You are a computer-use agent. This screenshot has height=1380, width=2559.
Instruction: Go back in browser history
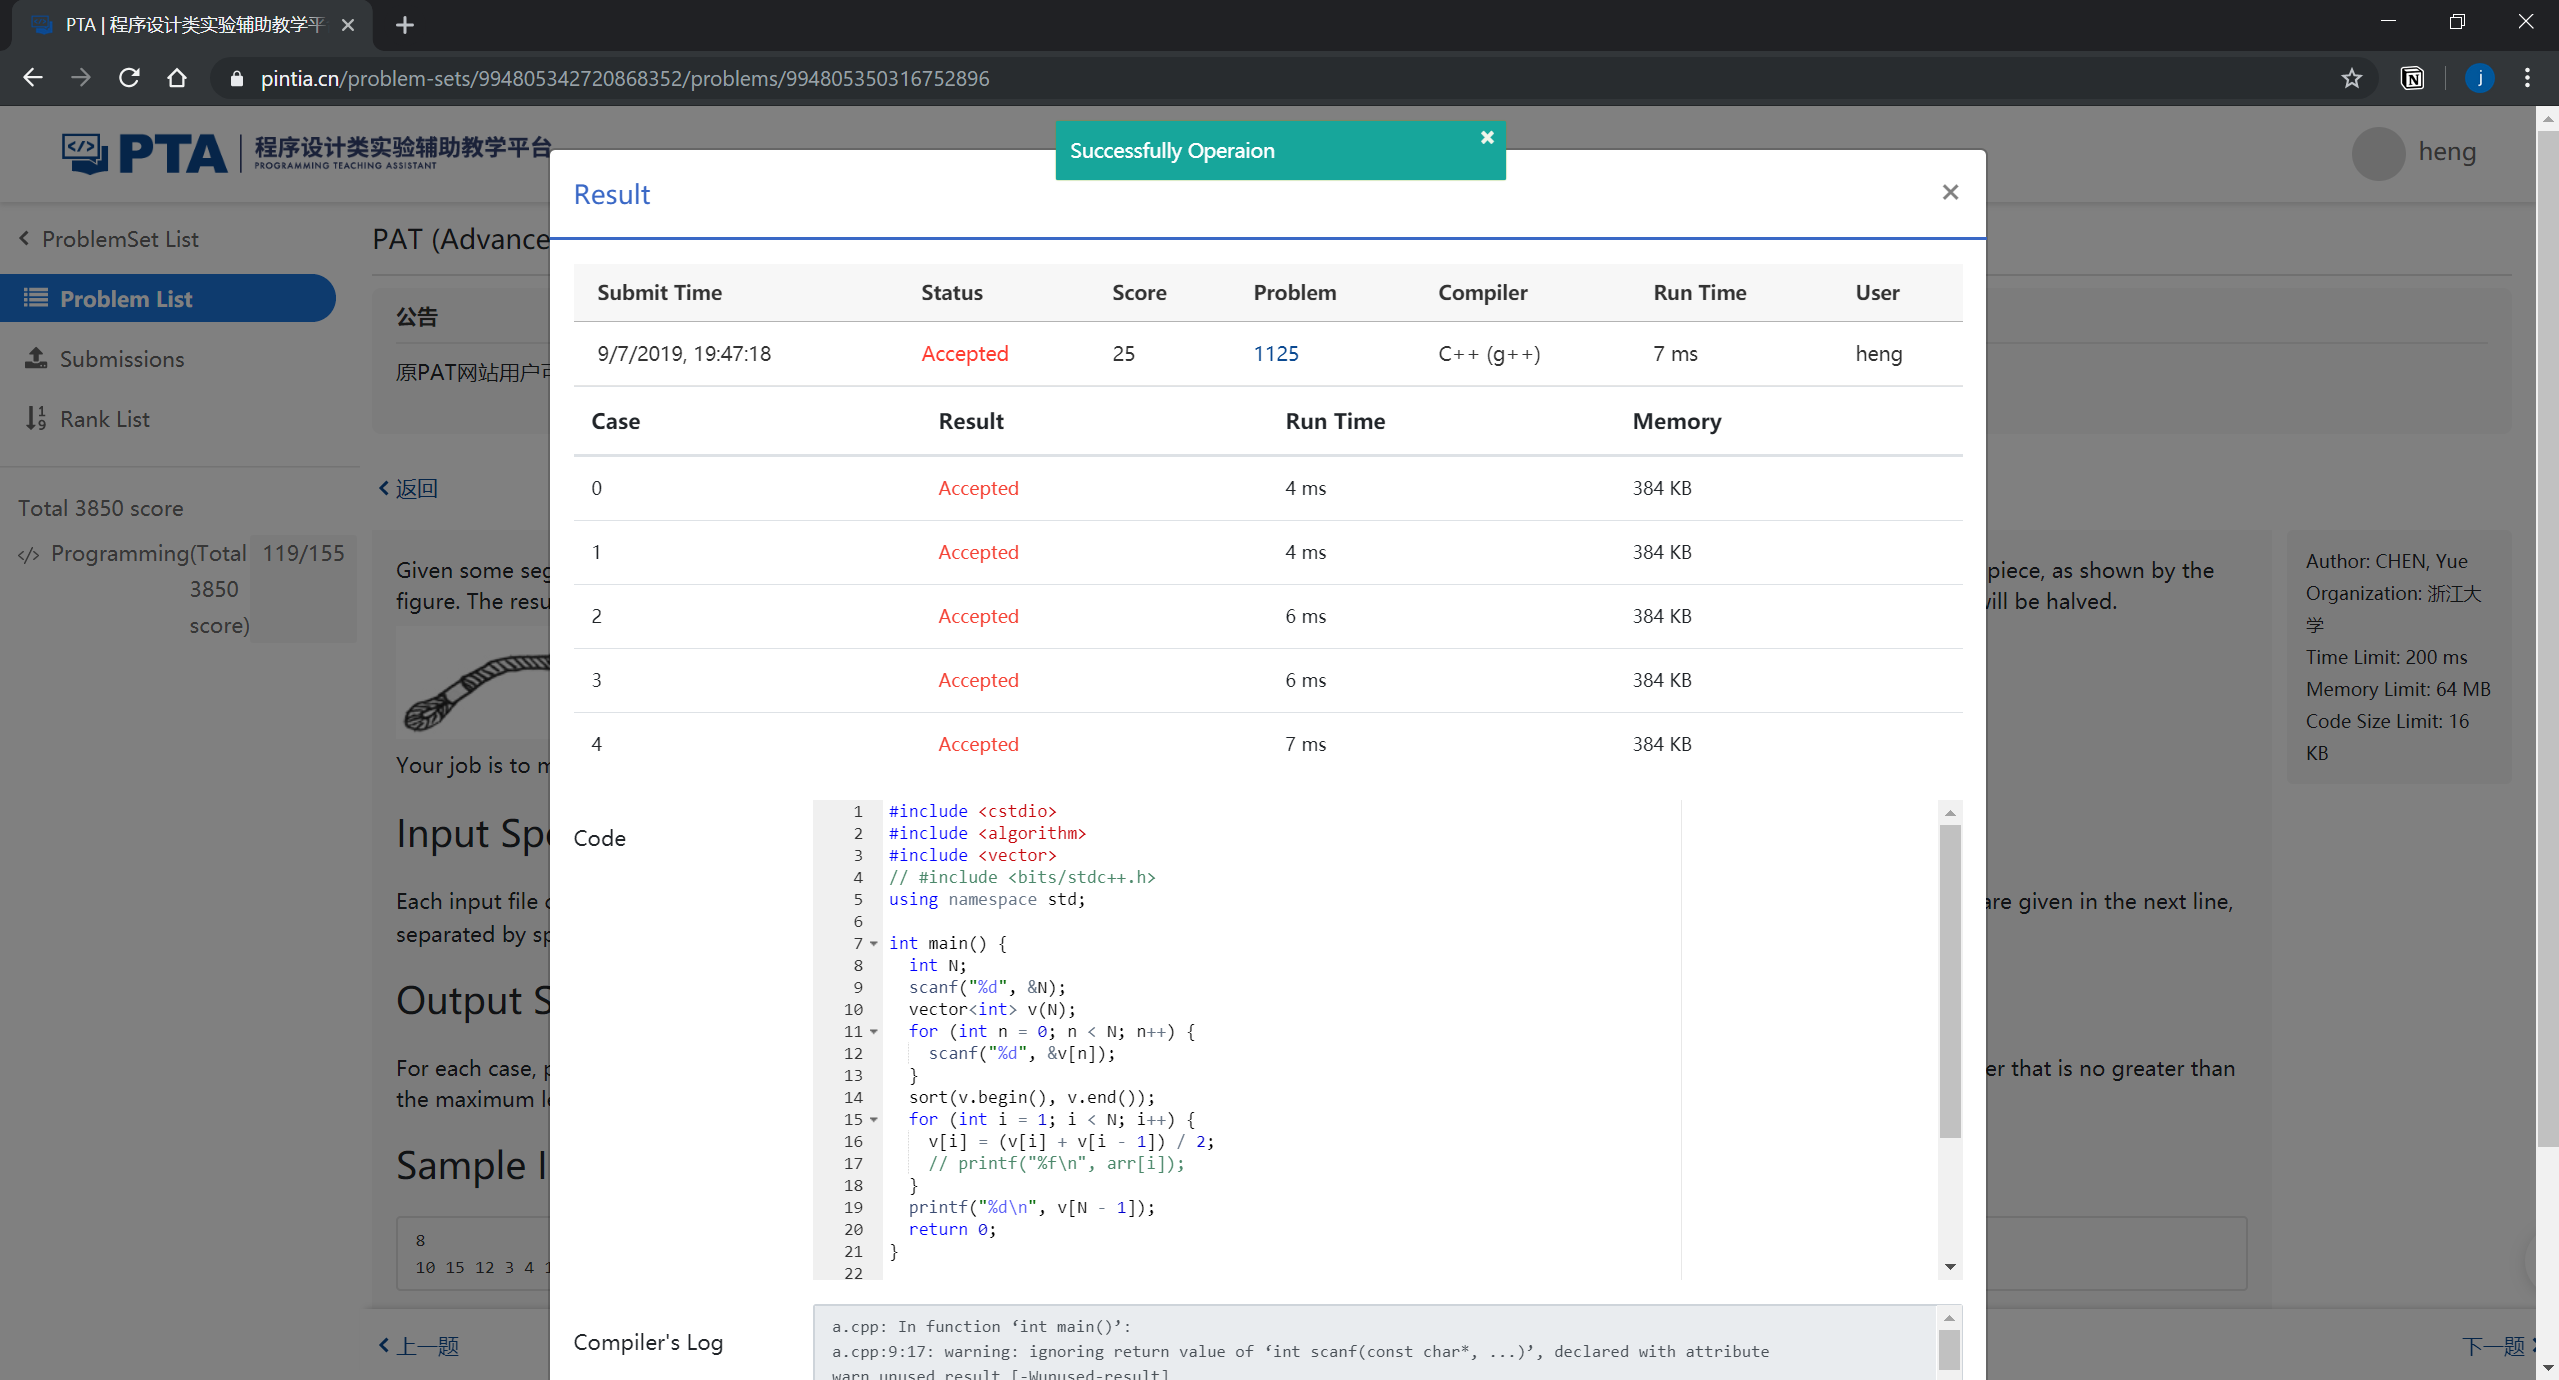coord(33,78)
